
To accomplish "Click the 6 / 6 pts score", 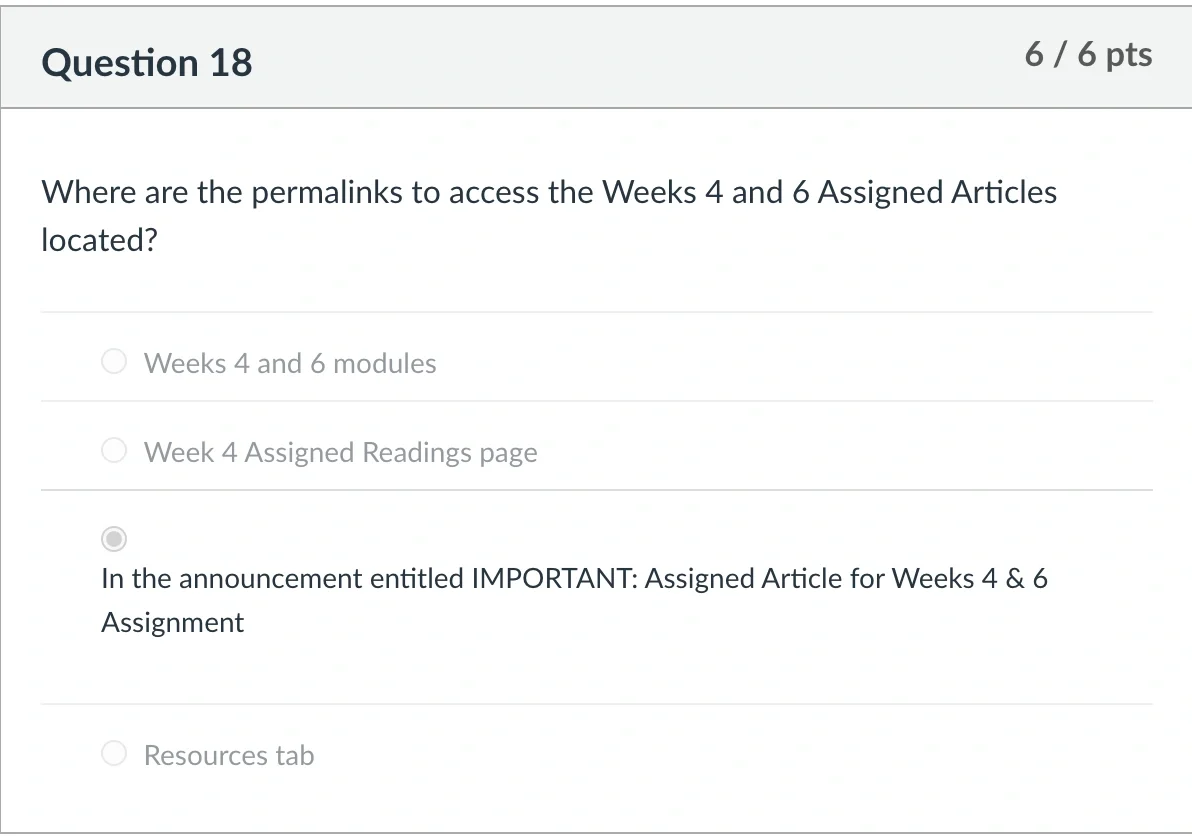I will click(1089, 55).
